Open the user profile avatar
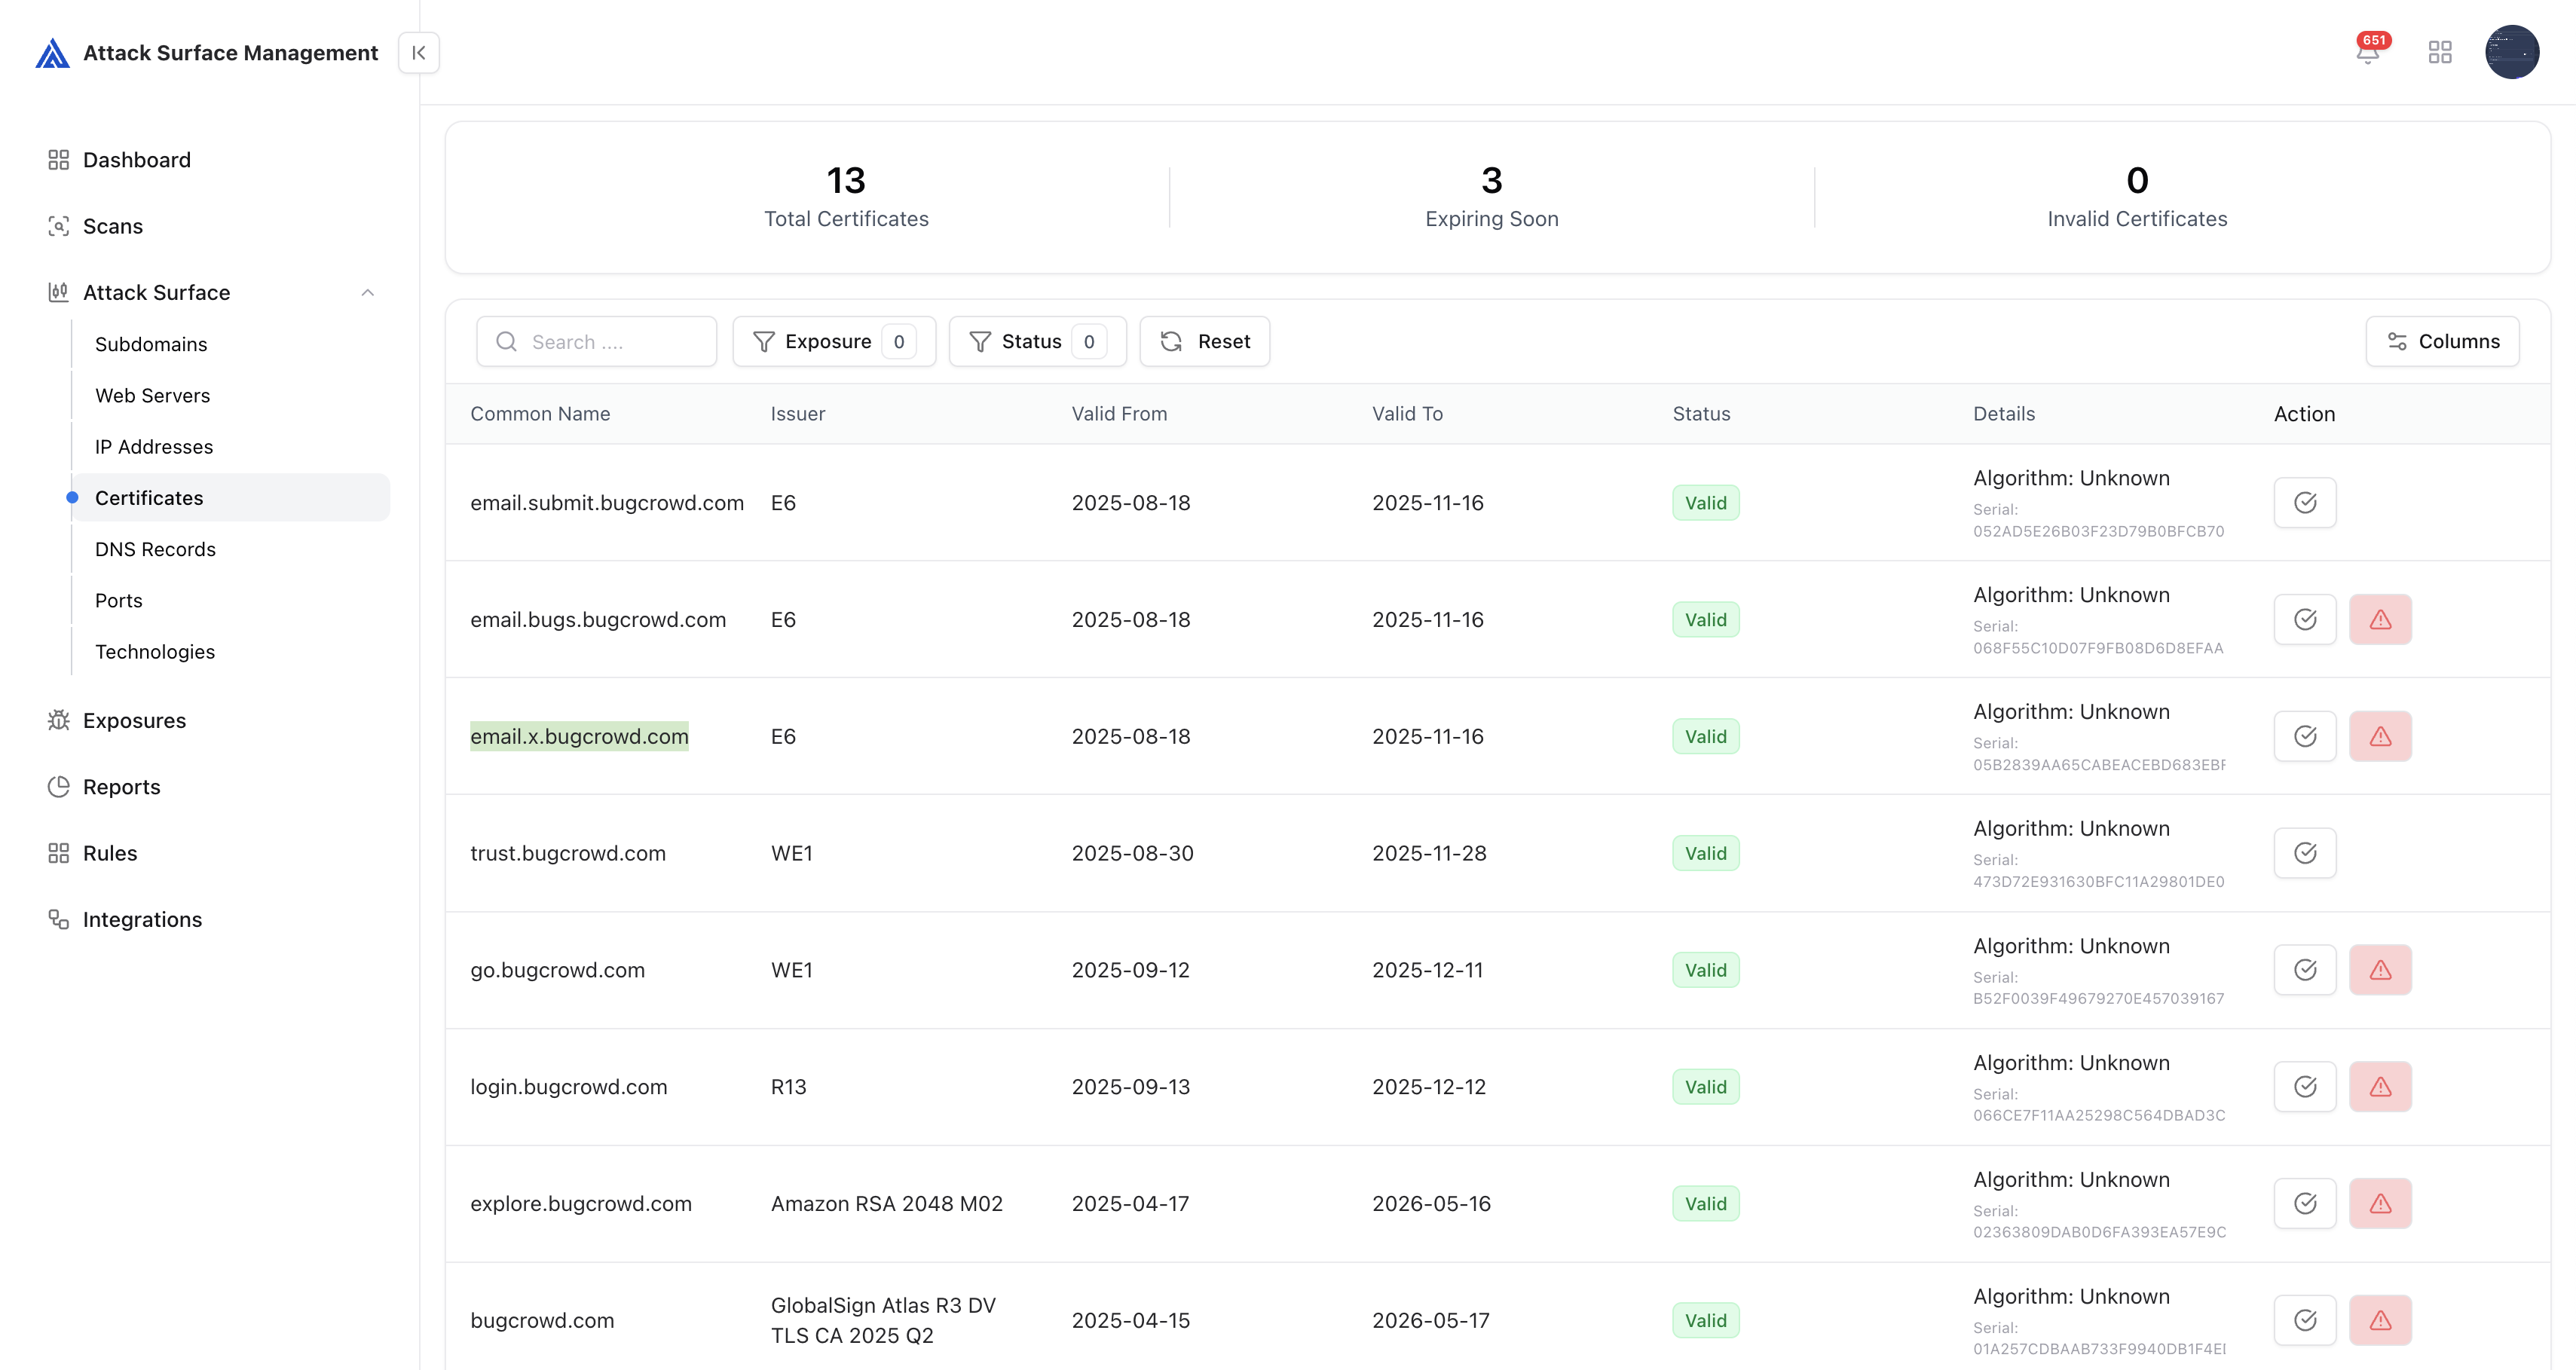This screenshot has width=2576, height=1370. pyautogui.click(x=2511, y=52)
